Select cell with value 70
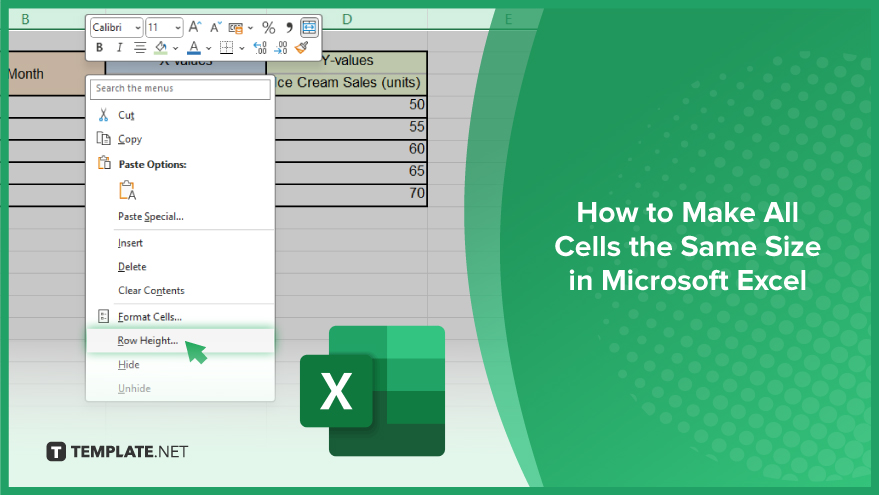This screenshot has height=495, width=879. point(351,194)
